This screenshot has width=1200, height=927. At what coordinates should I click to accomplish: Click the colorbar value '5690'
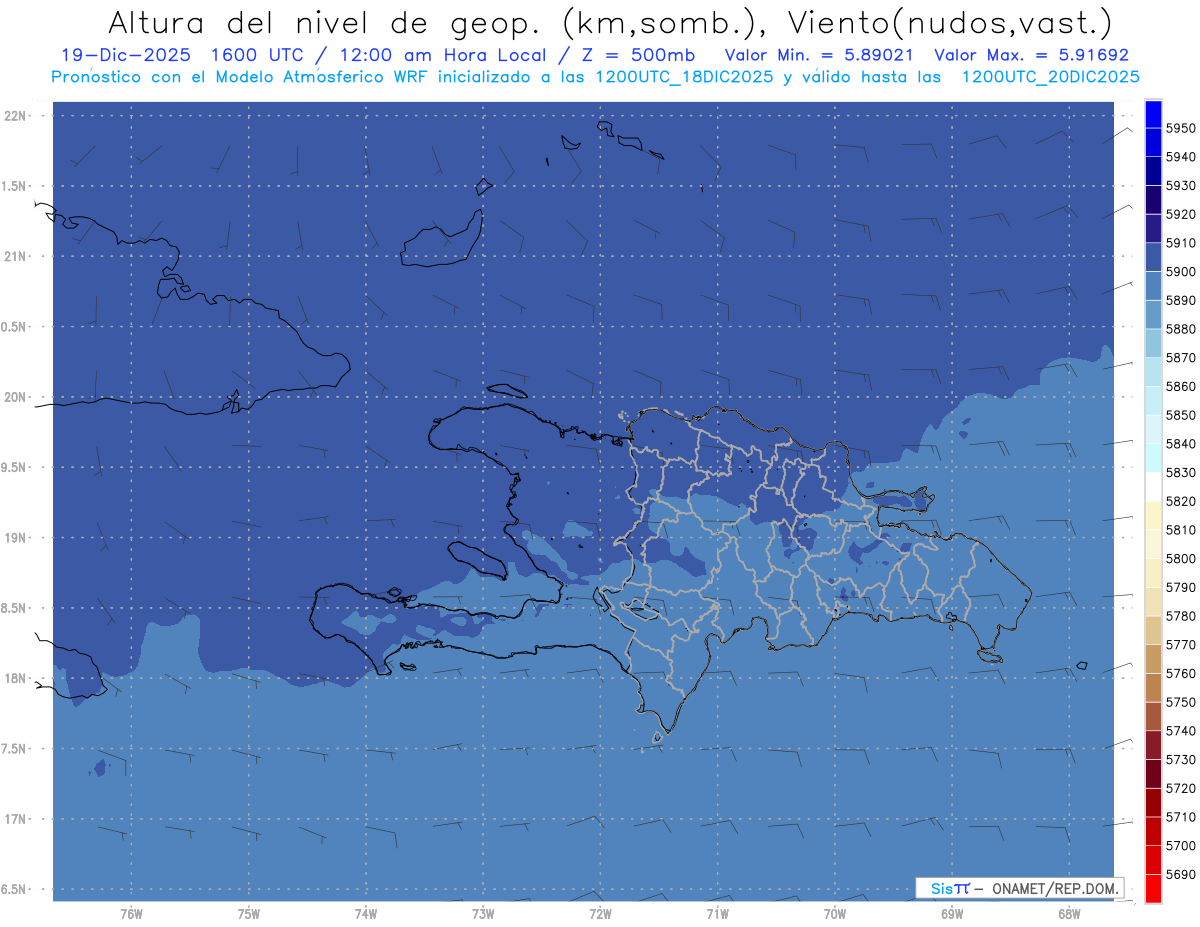[1179, 874]
